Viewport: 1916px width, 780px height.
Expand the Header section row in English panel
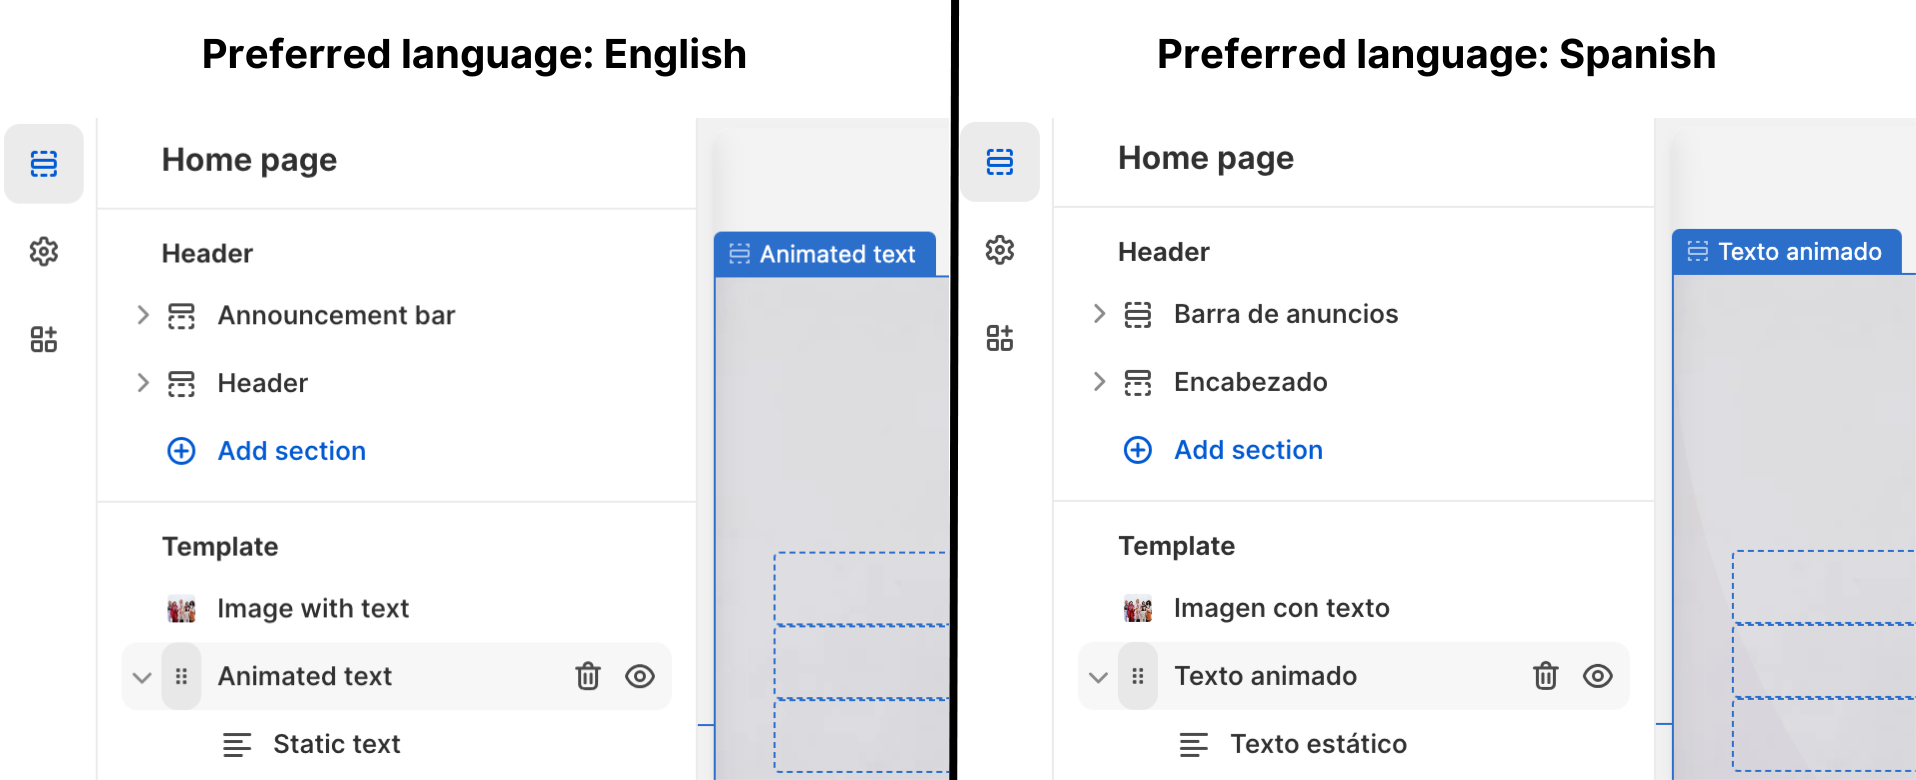143,384
